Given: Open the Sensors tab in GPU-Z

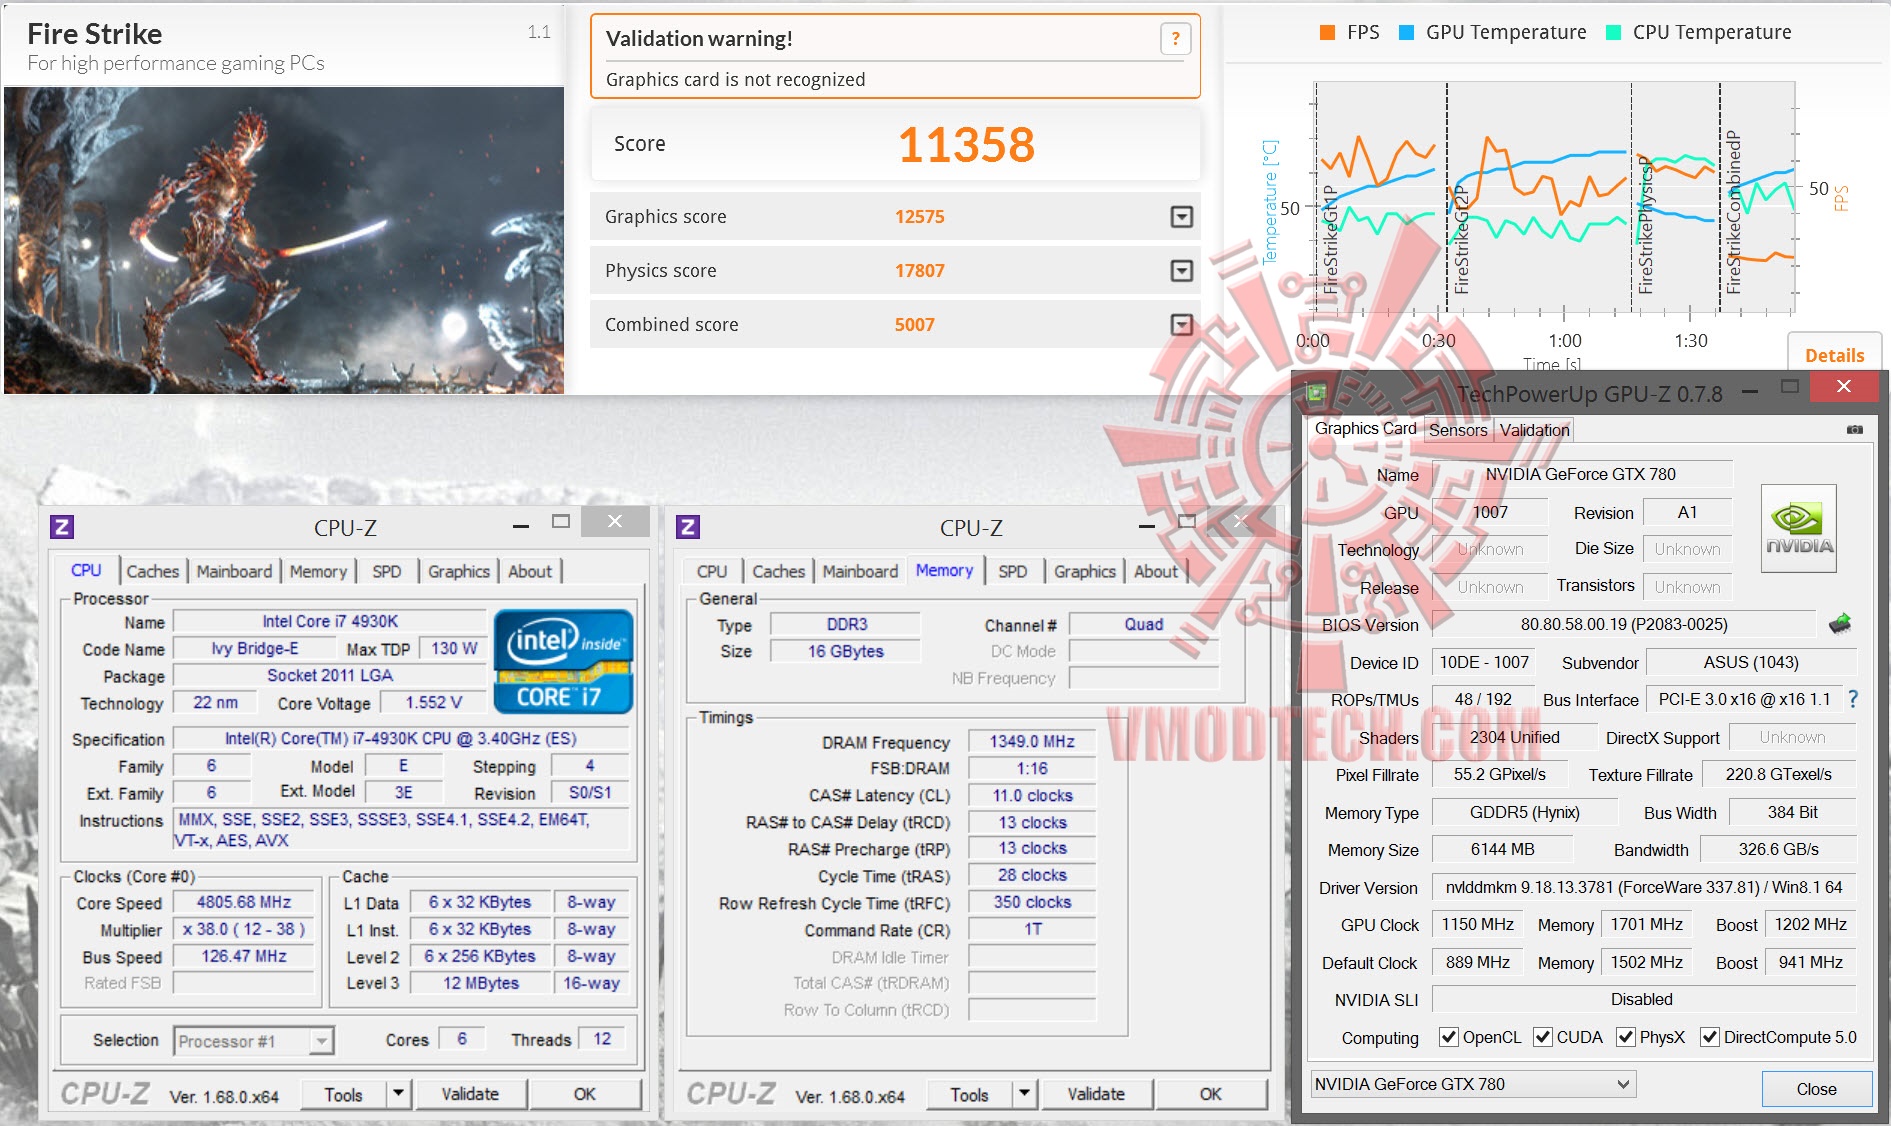Looking at the screenshot, I should click(1458, 430).
